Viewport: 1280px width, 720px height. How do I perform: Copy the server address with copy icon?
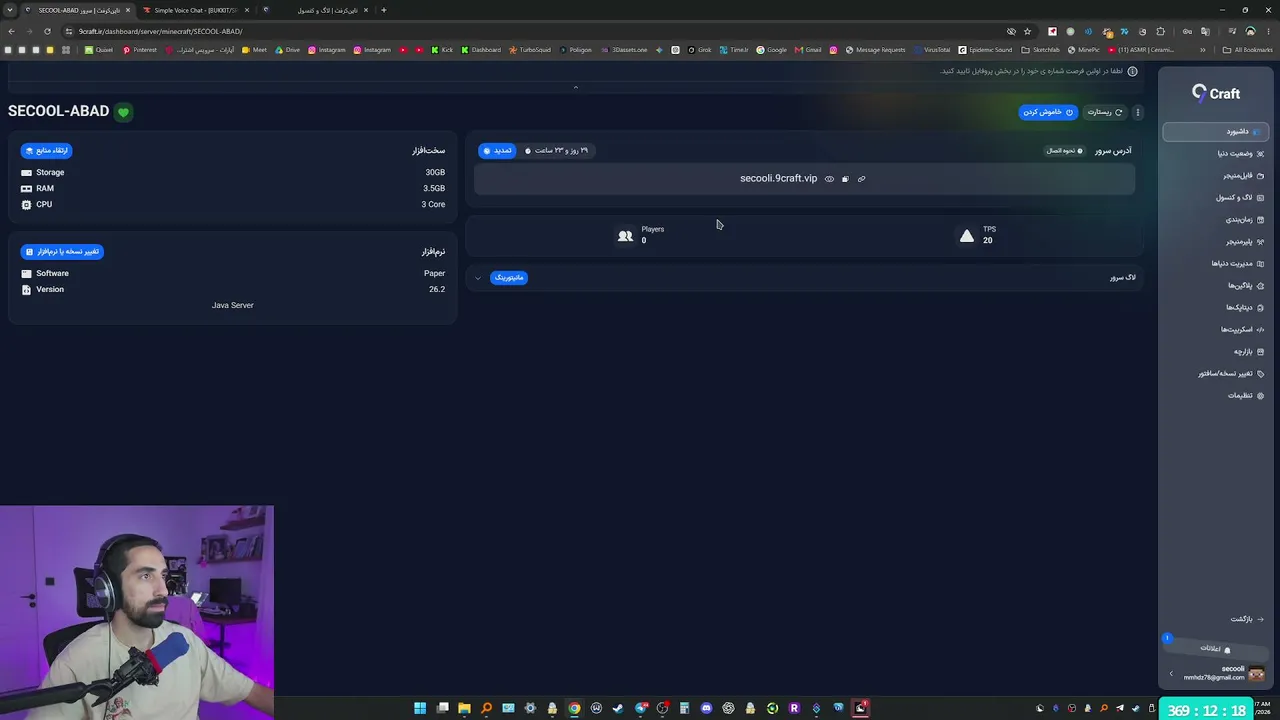point(845,179)
